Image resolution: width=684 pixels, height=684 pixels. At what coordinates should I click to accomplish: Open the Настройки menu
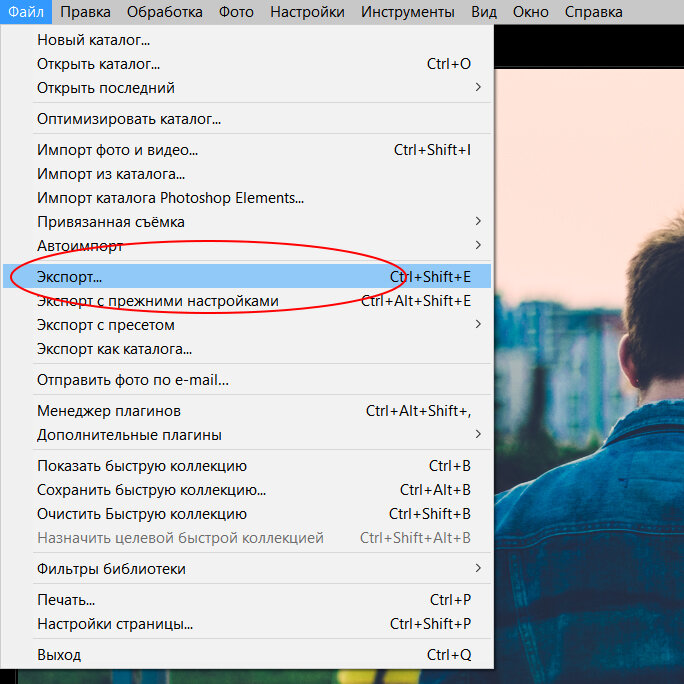[307, 12]
